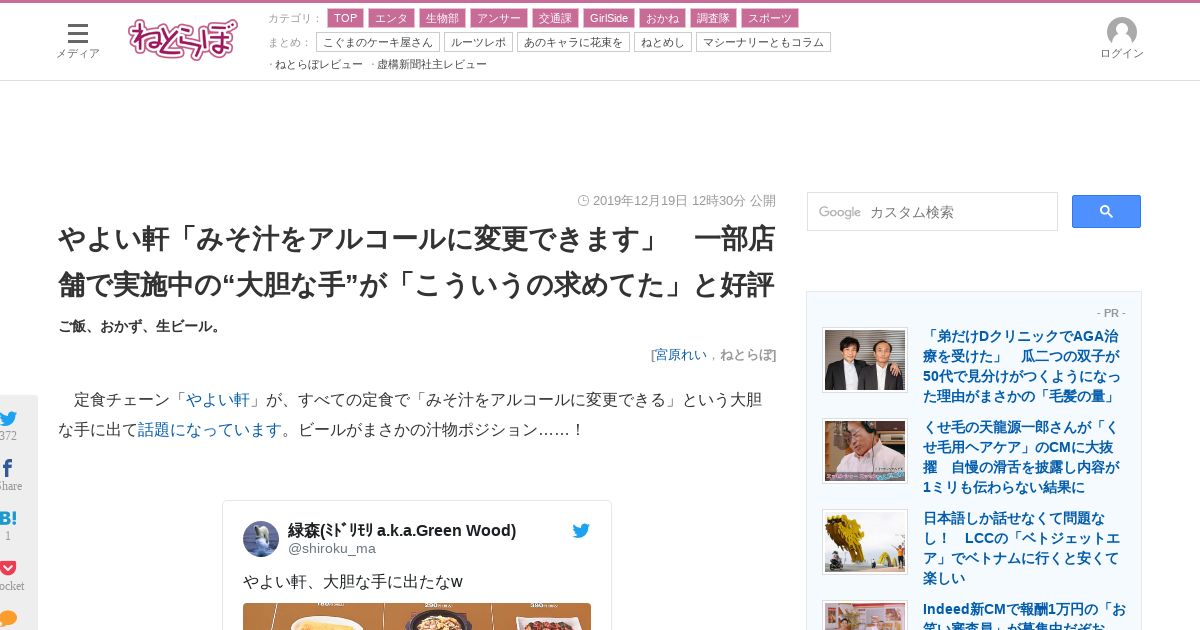Open 日本語しか話せなくて article headline
This screenshot has width=1200, height=630.
1022,548
